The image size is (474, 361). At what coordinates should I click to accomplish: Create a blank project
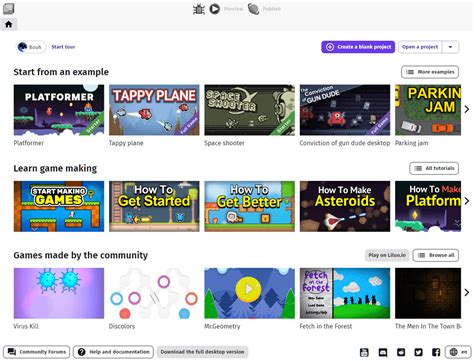pos(358,47)
